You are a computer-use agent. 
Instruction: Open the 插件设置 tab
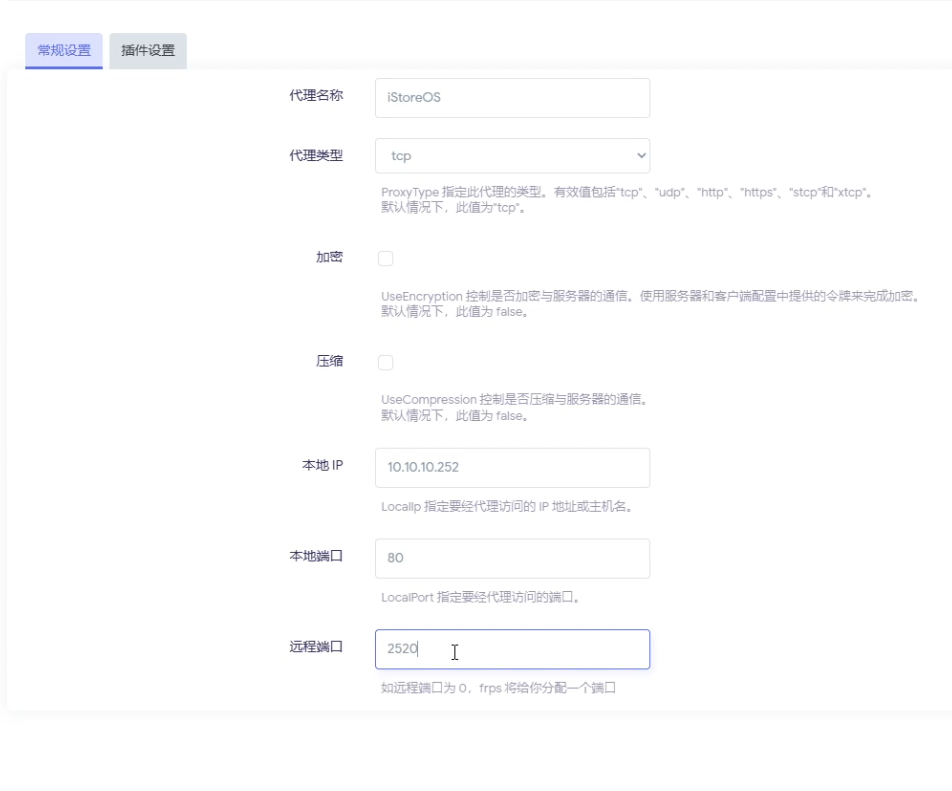tap(148, 51)
